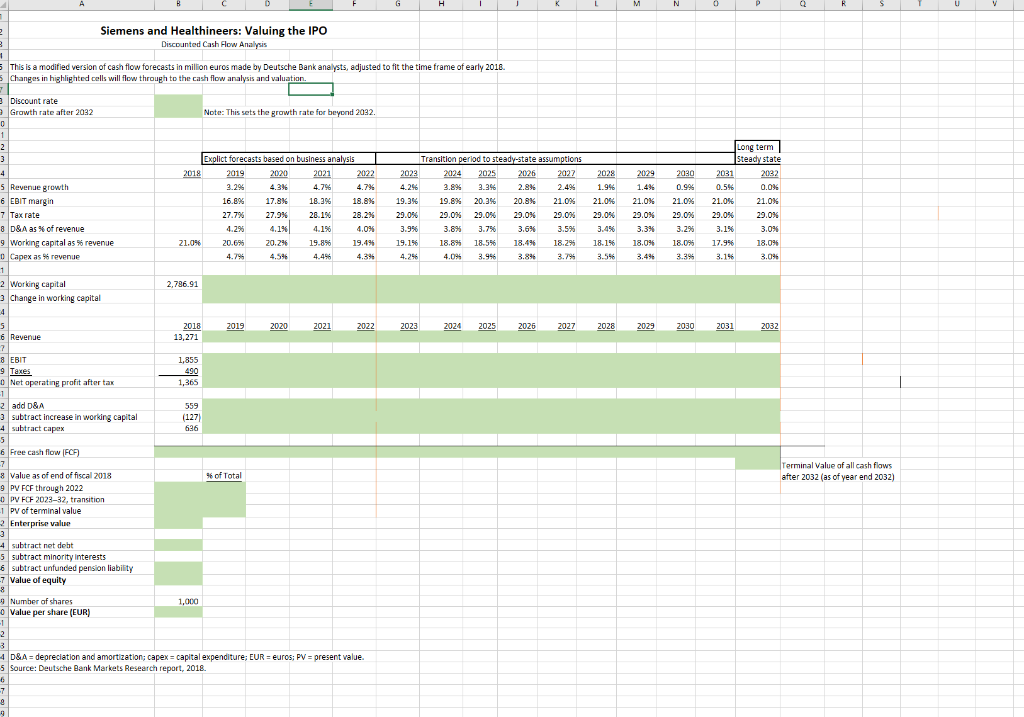Select the 2018 working capital percentage 21.0%
1024x717 pixels.
[189, 243]
